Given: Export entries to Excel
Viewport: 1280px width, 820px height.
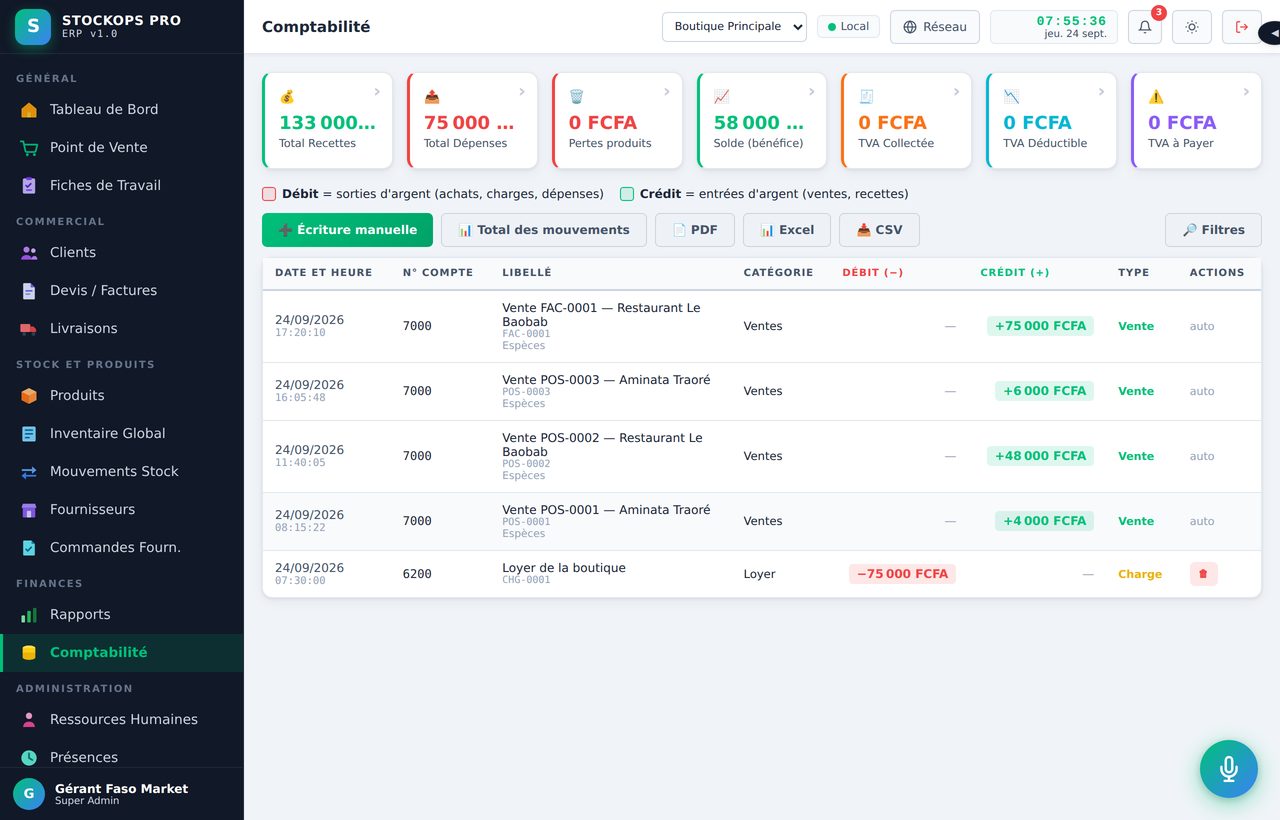Looking at the screenshot, I should click(x=787, y=230).
